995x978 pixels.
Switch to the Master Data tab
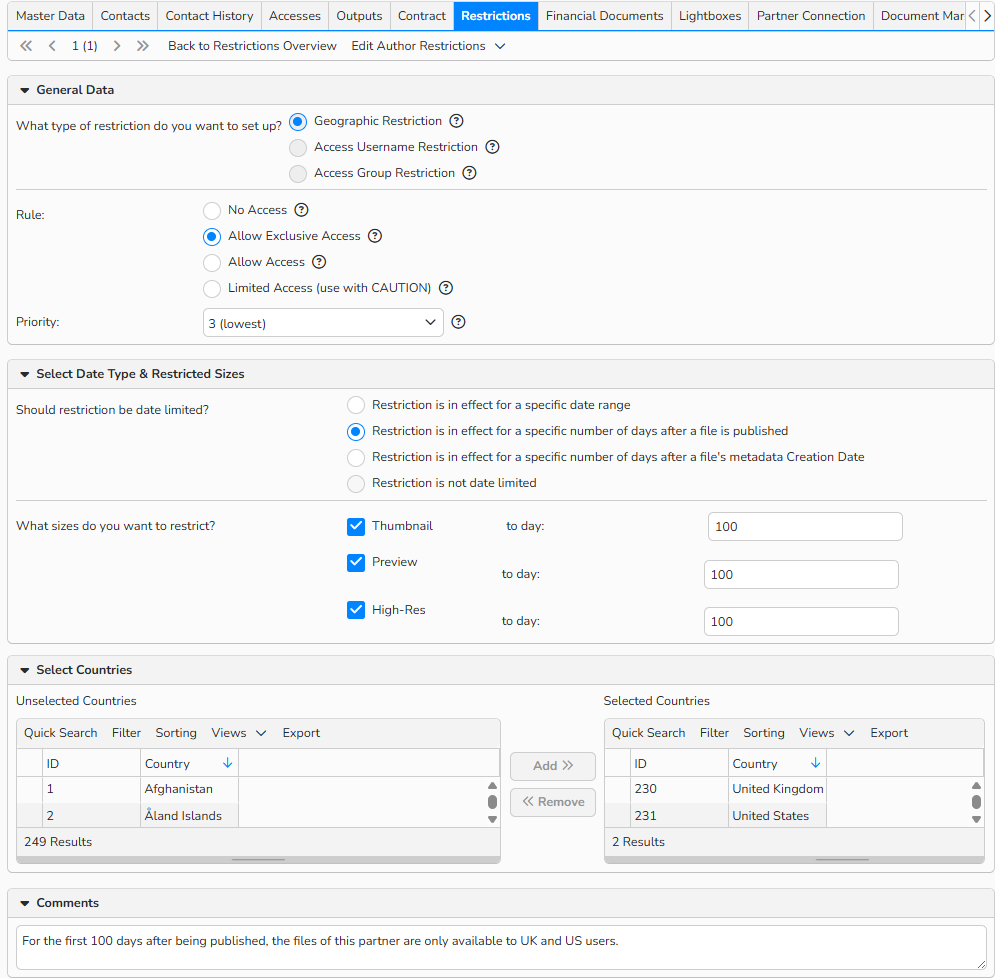[50, 16]
